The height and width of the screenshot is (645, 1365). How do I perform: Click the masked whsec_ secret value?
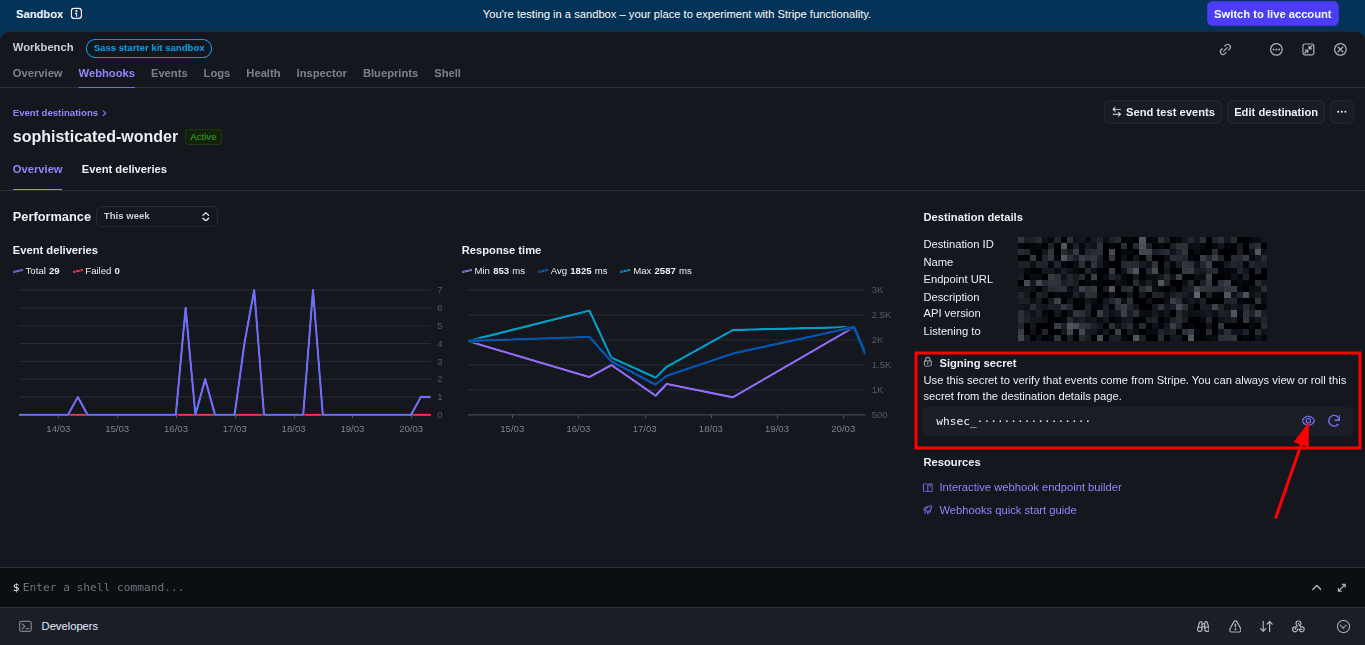[x=1013, y=421]
